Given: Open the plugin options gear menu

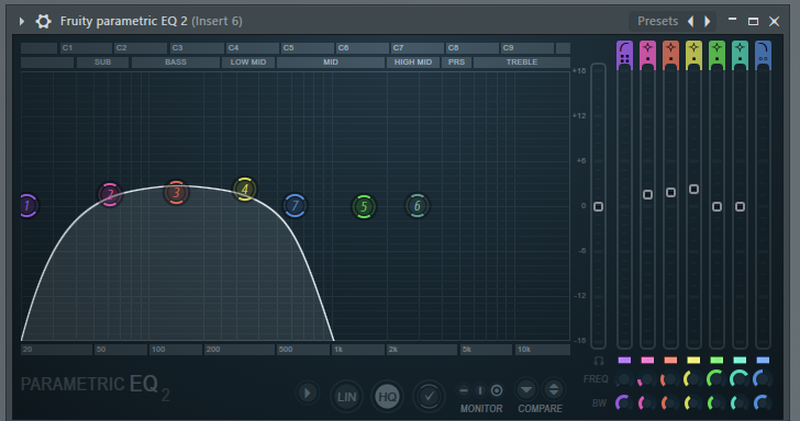Looking at the screenshot, I should [x=43, y=21].
